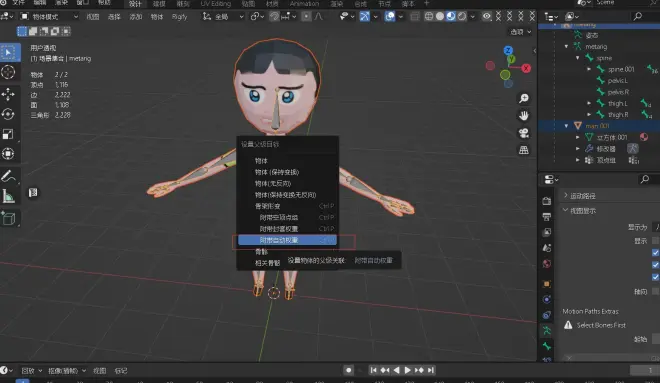The image size is (660, 383).
Task: Toggle overlay visibility in viewport header
Action: [390, 16]
